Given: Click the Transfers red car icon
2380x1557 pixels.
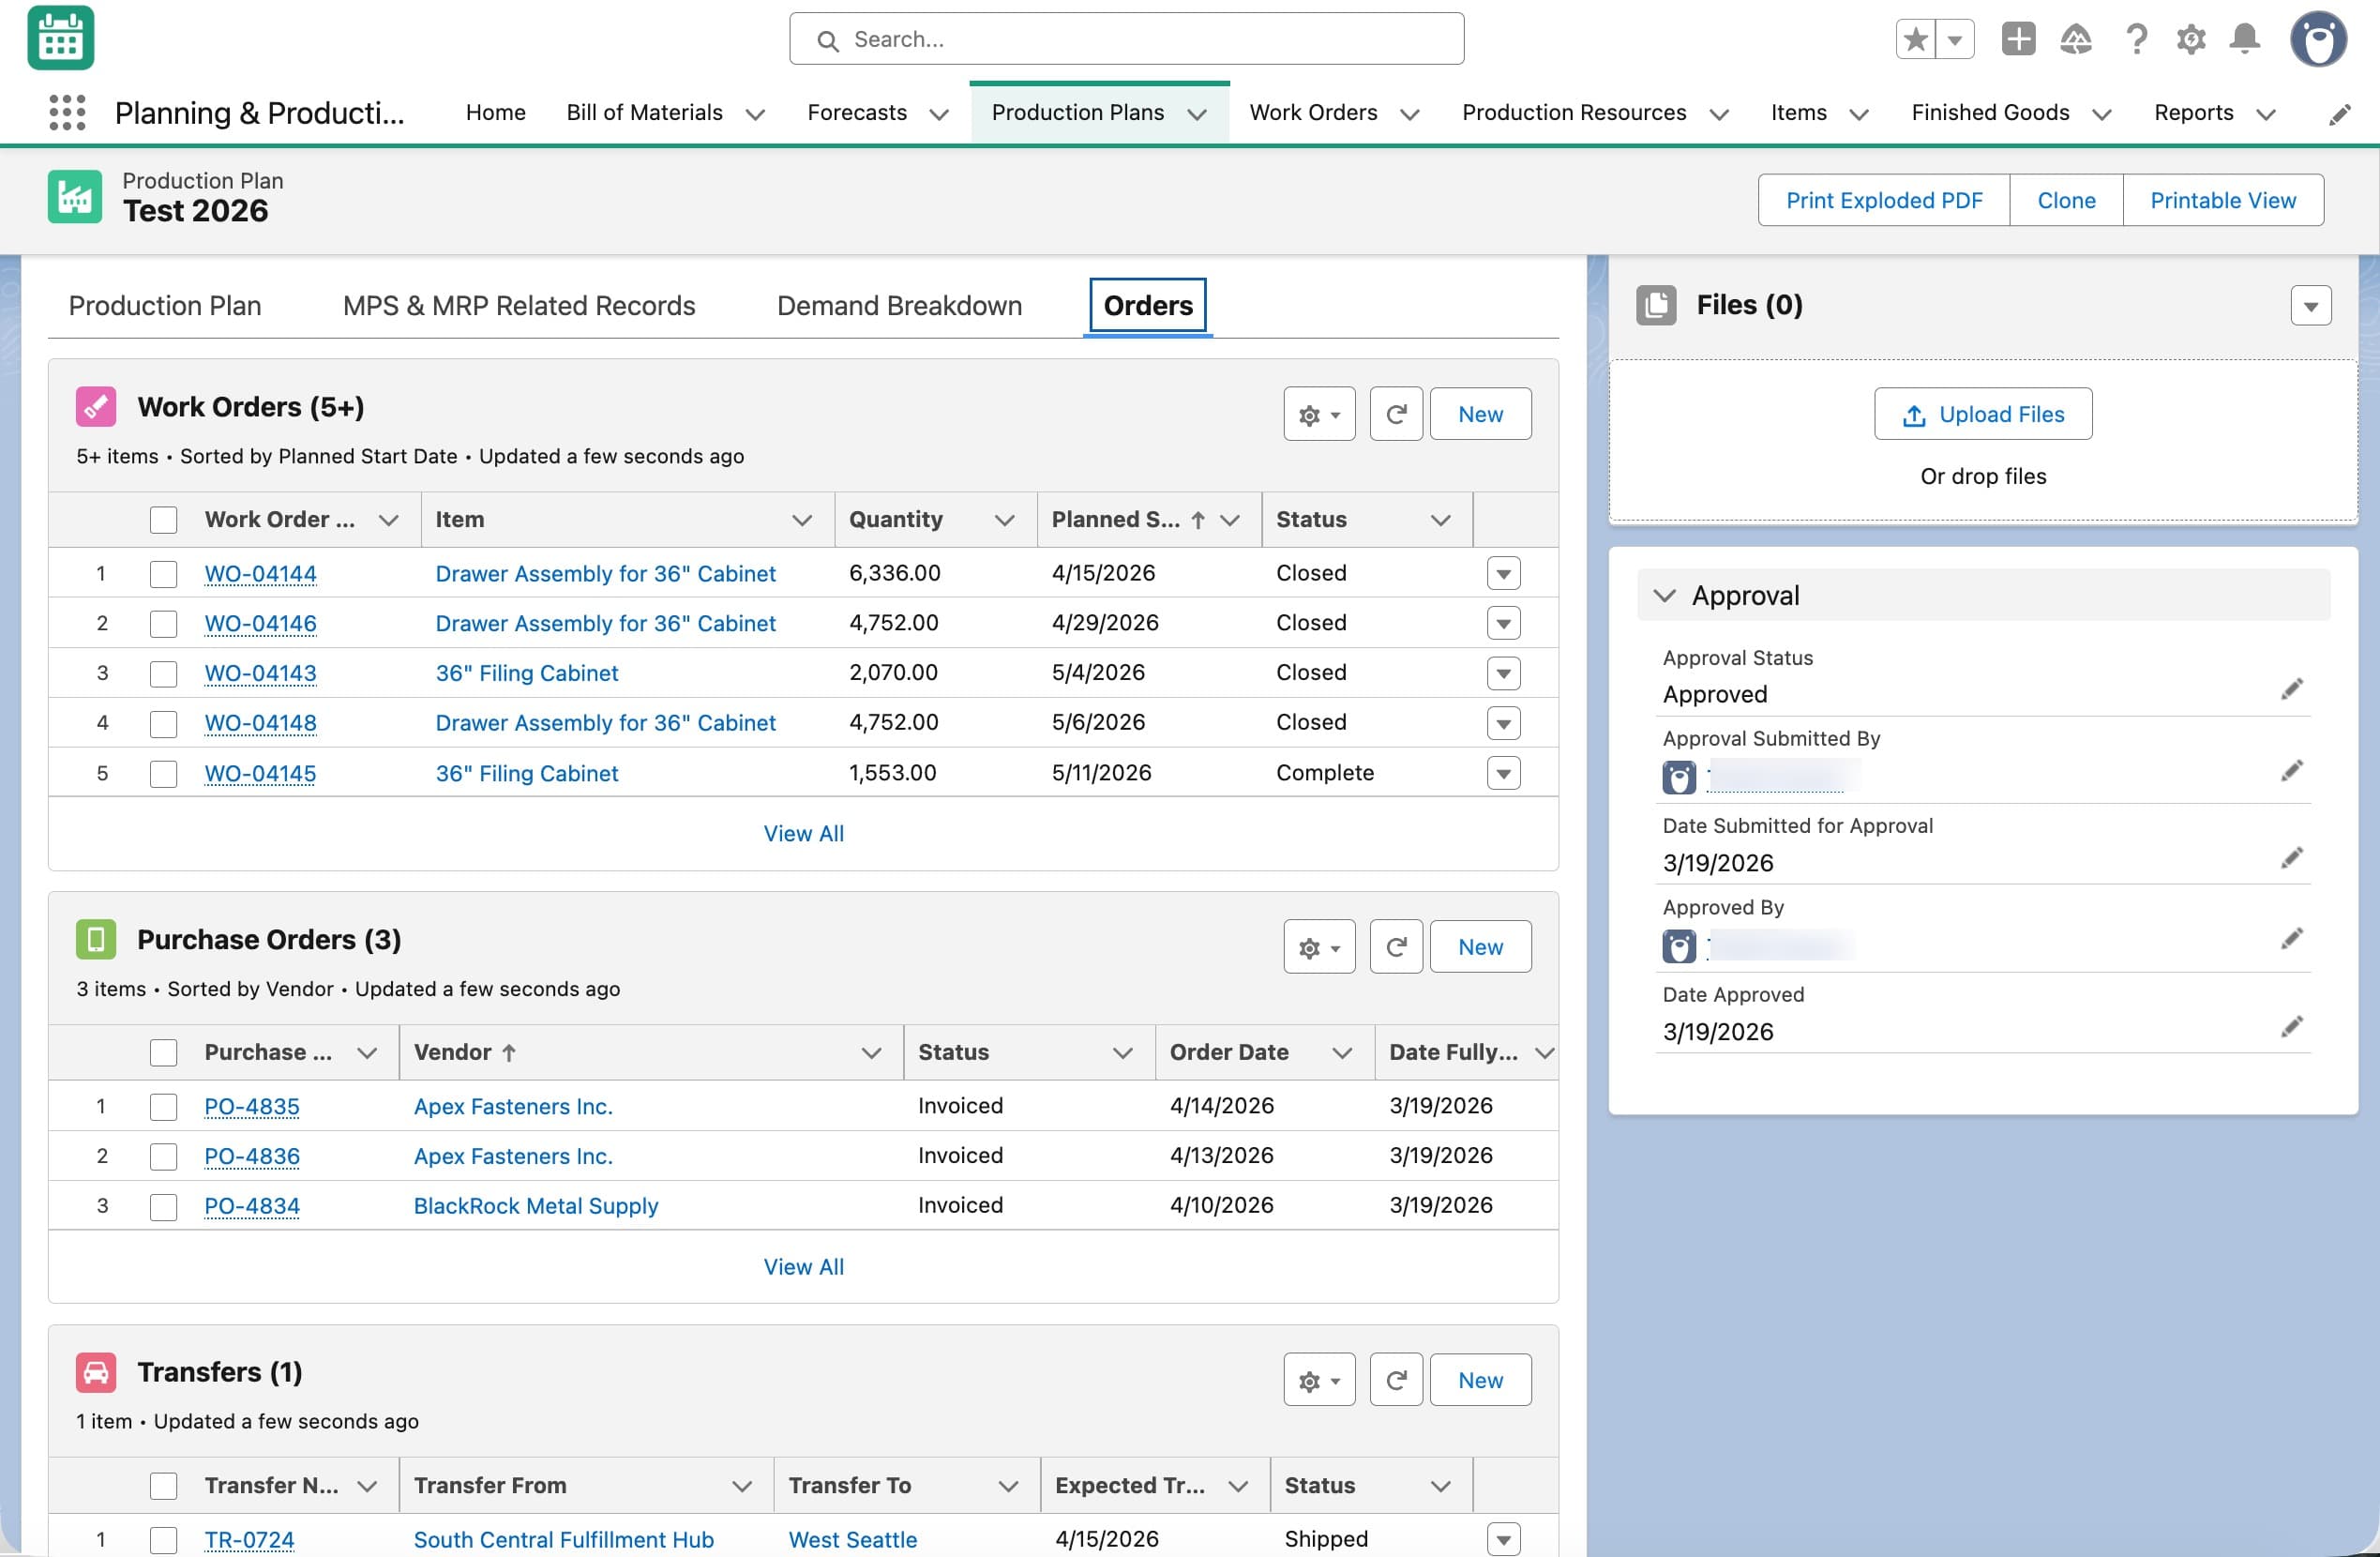Looking at the screenshot, I should click(96, 1372).
